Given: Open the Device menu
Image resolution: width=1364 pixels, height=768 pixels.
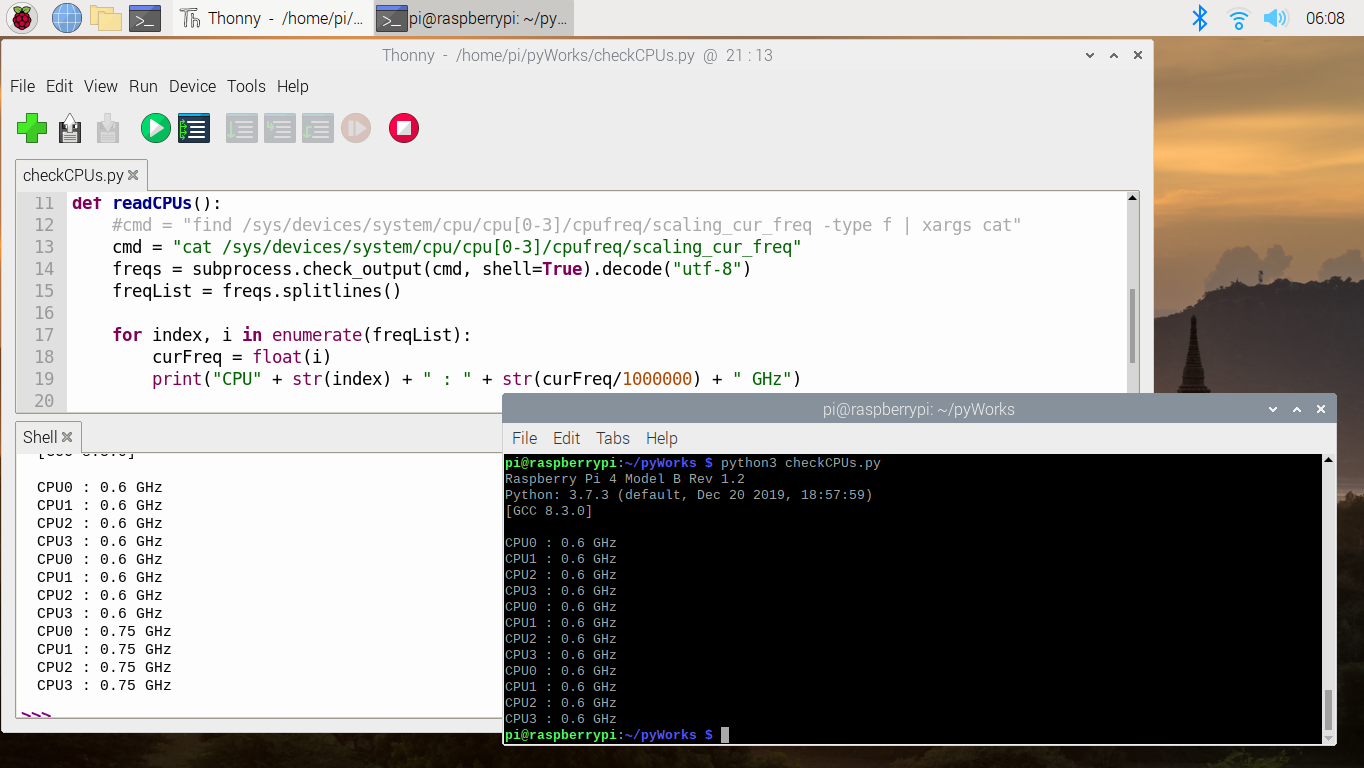Looking at the screenshot, I should point(192,86).
